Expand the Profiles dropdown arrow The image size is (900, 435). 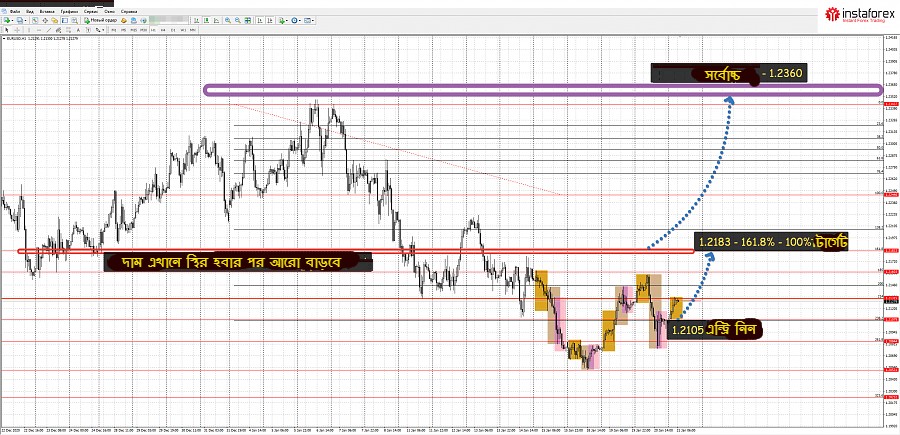[25, 21]
